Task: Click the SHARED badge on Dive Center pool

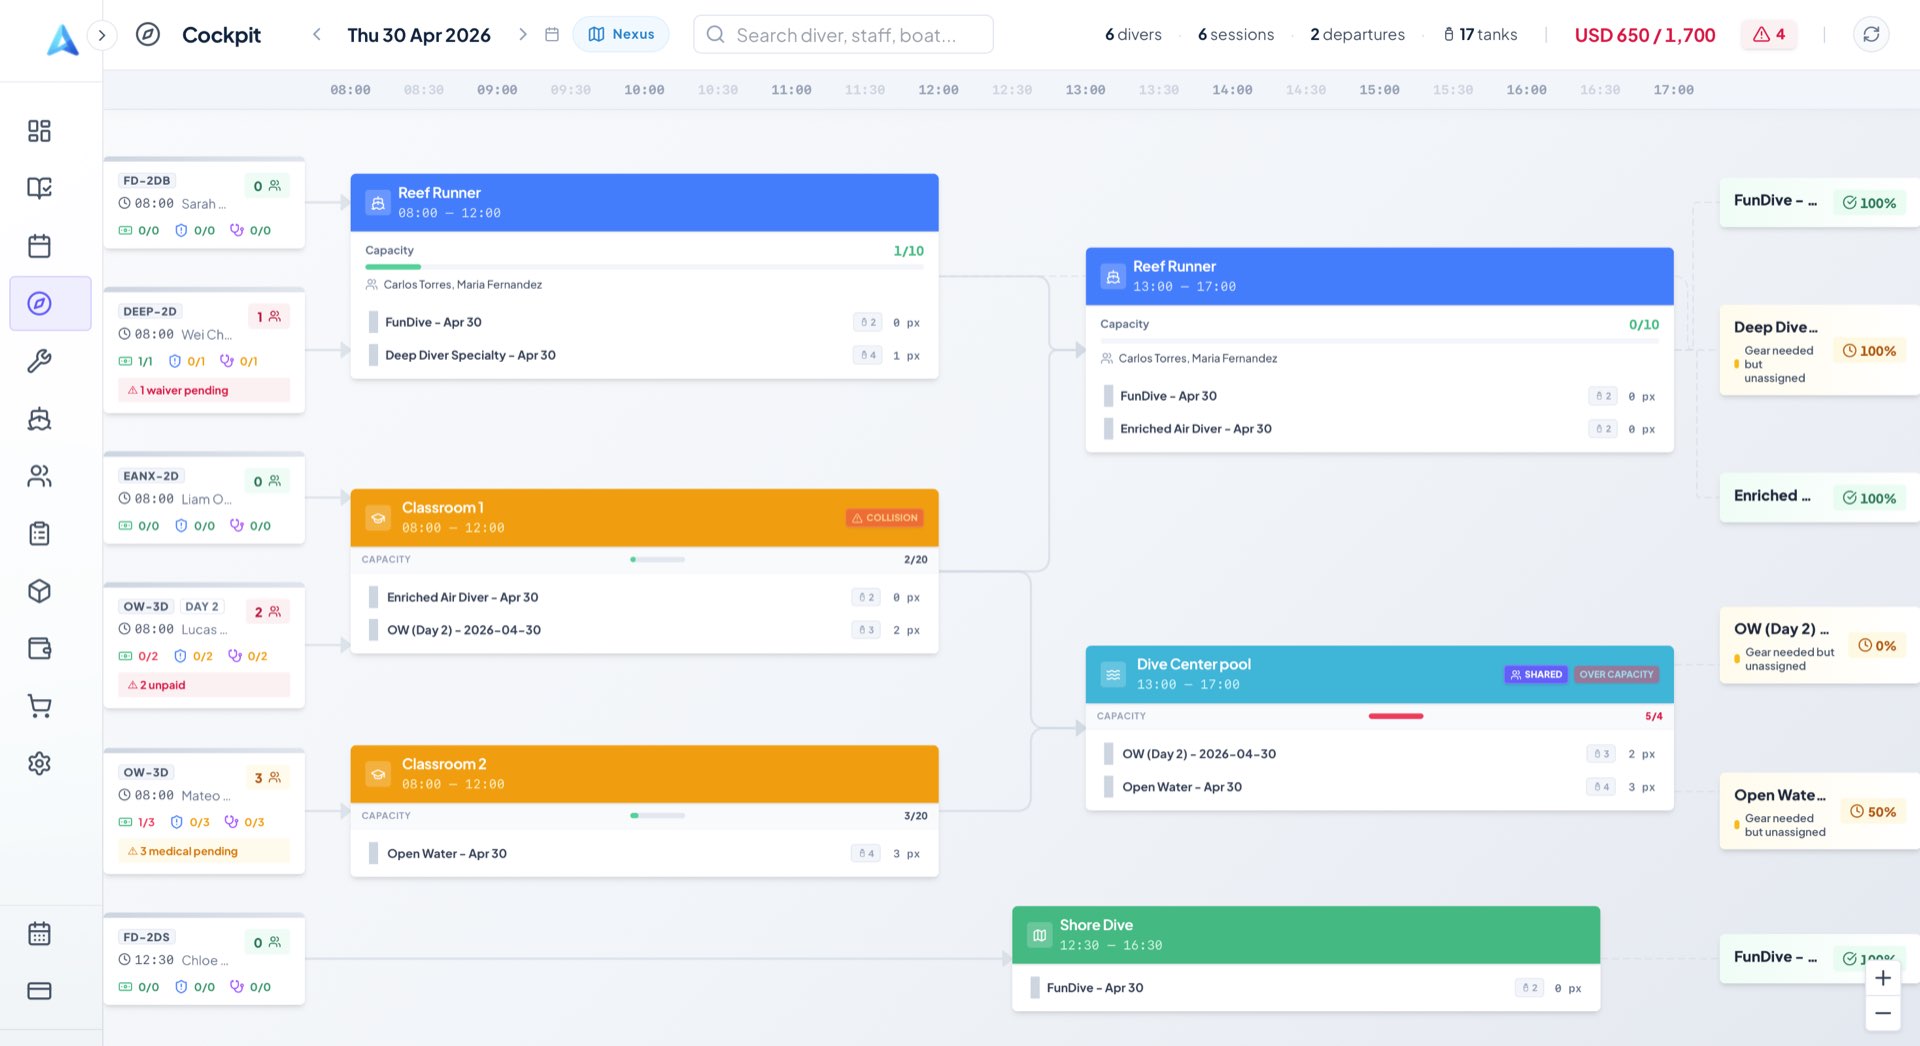Action: coord(1536,674)
